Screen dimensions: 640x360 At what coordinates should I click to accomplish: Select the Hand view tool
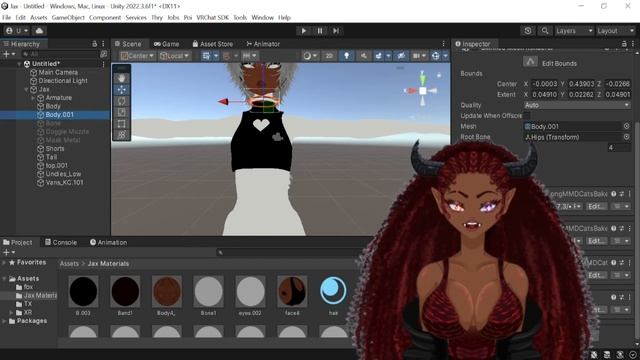(121, 78)
